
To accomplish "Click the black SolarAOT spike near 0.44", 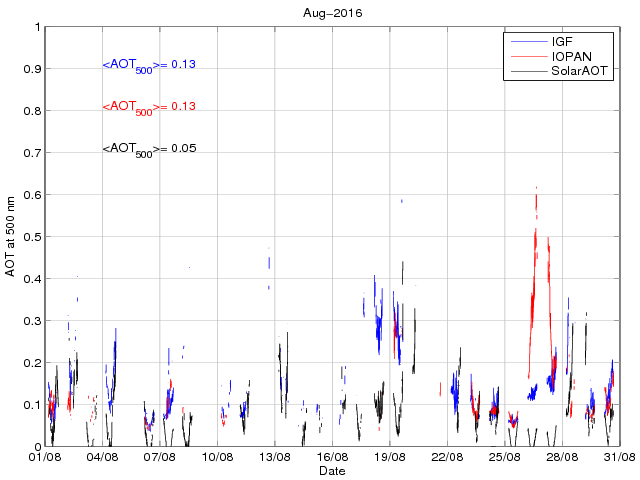I will pos(402,273).
